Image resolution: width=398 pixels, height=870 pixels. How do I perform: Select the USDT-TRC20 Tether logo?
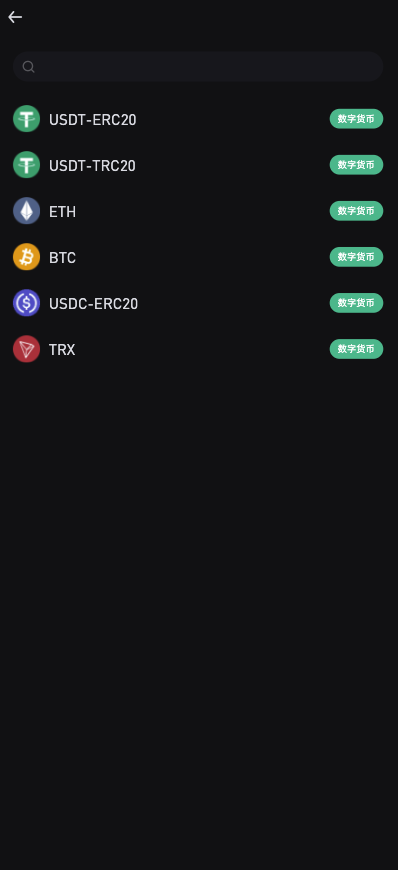27,165
